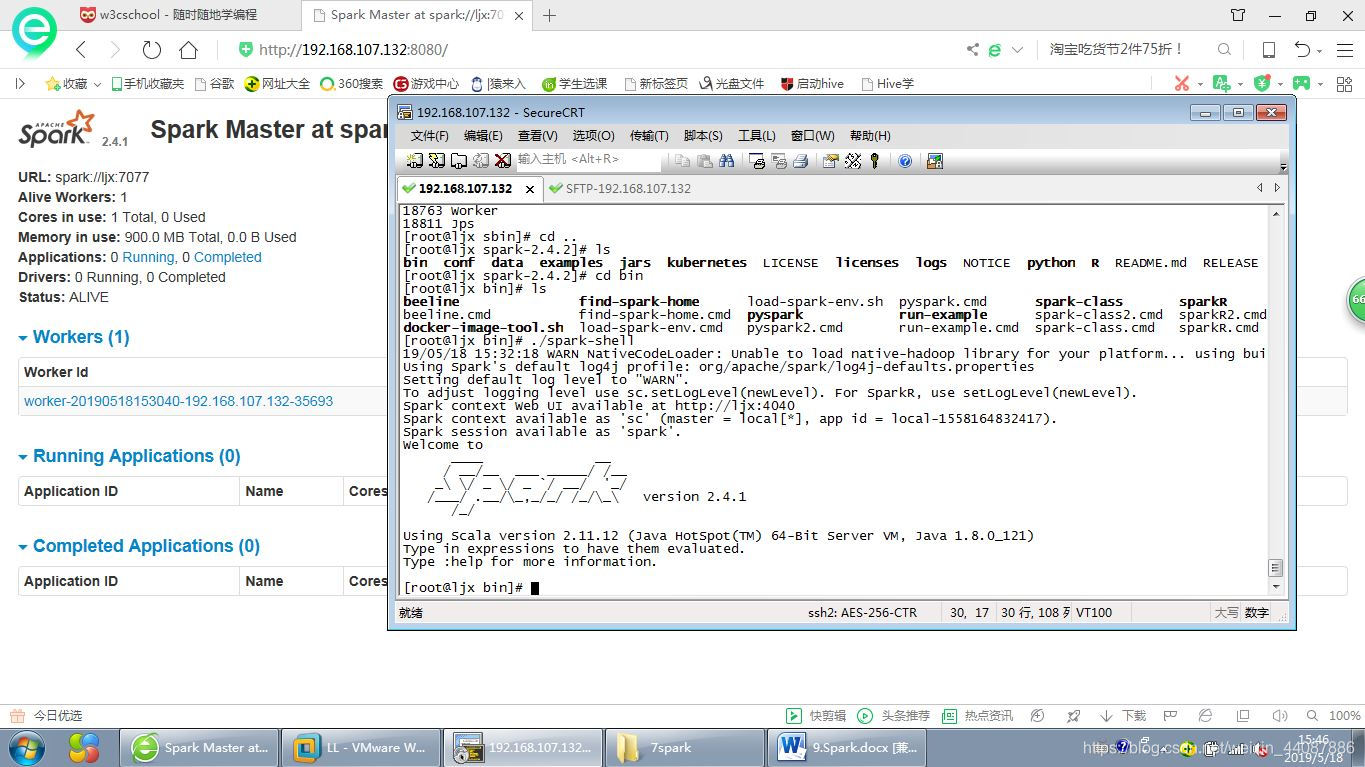Click the Completed applications link
This screenshot has width=1365, height=767.
(x=228, y=257)
